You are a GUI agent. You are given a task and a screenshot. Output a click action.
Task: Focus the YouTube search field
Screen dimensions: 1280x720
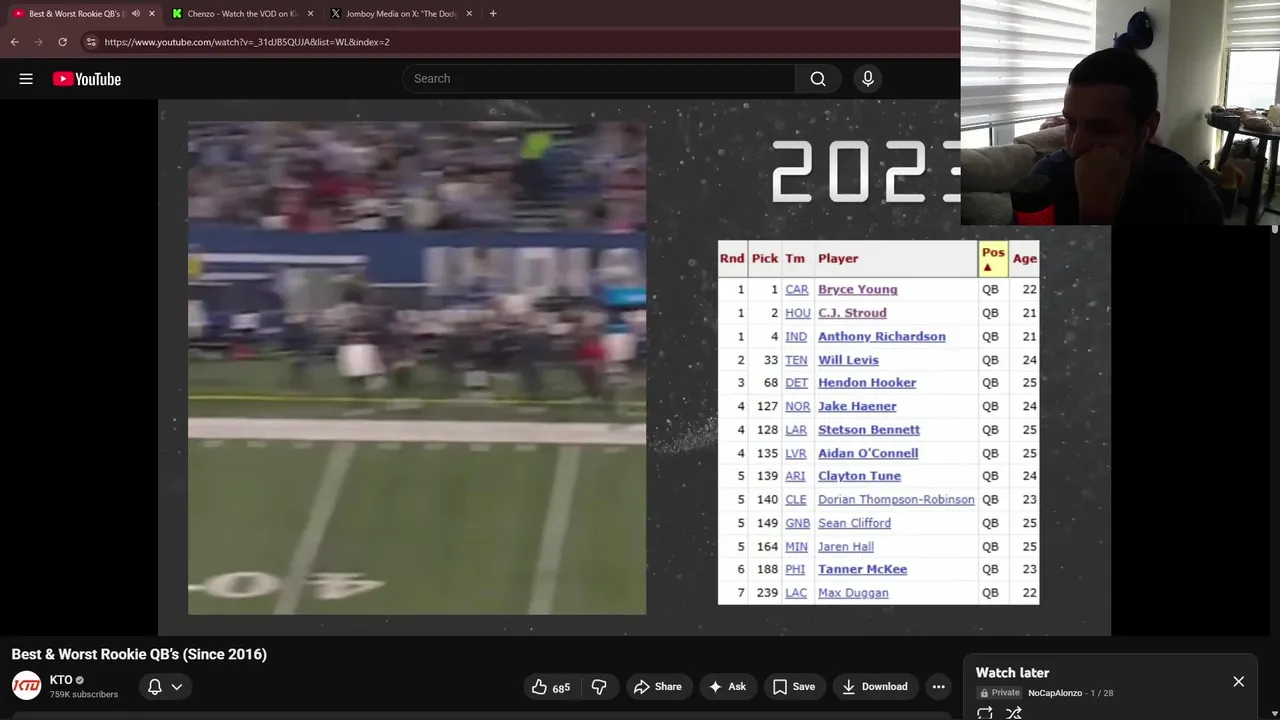[600, 79]
